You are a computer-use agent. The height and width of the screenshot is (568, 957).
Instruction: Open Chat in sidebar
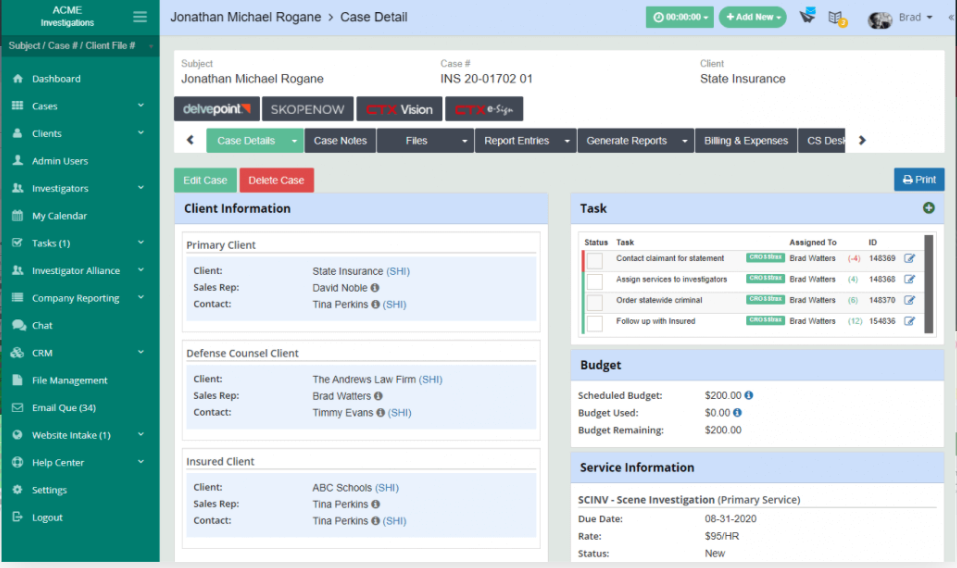pos(42,325)
